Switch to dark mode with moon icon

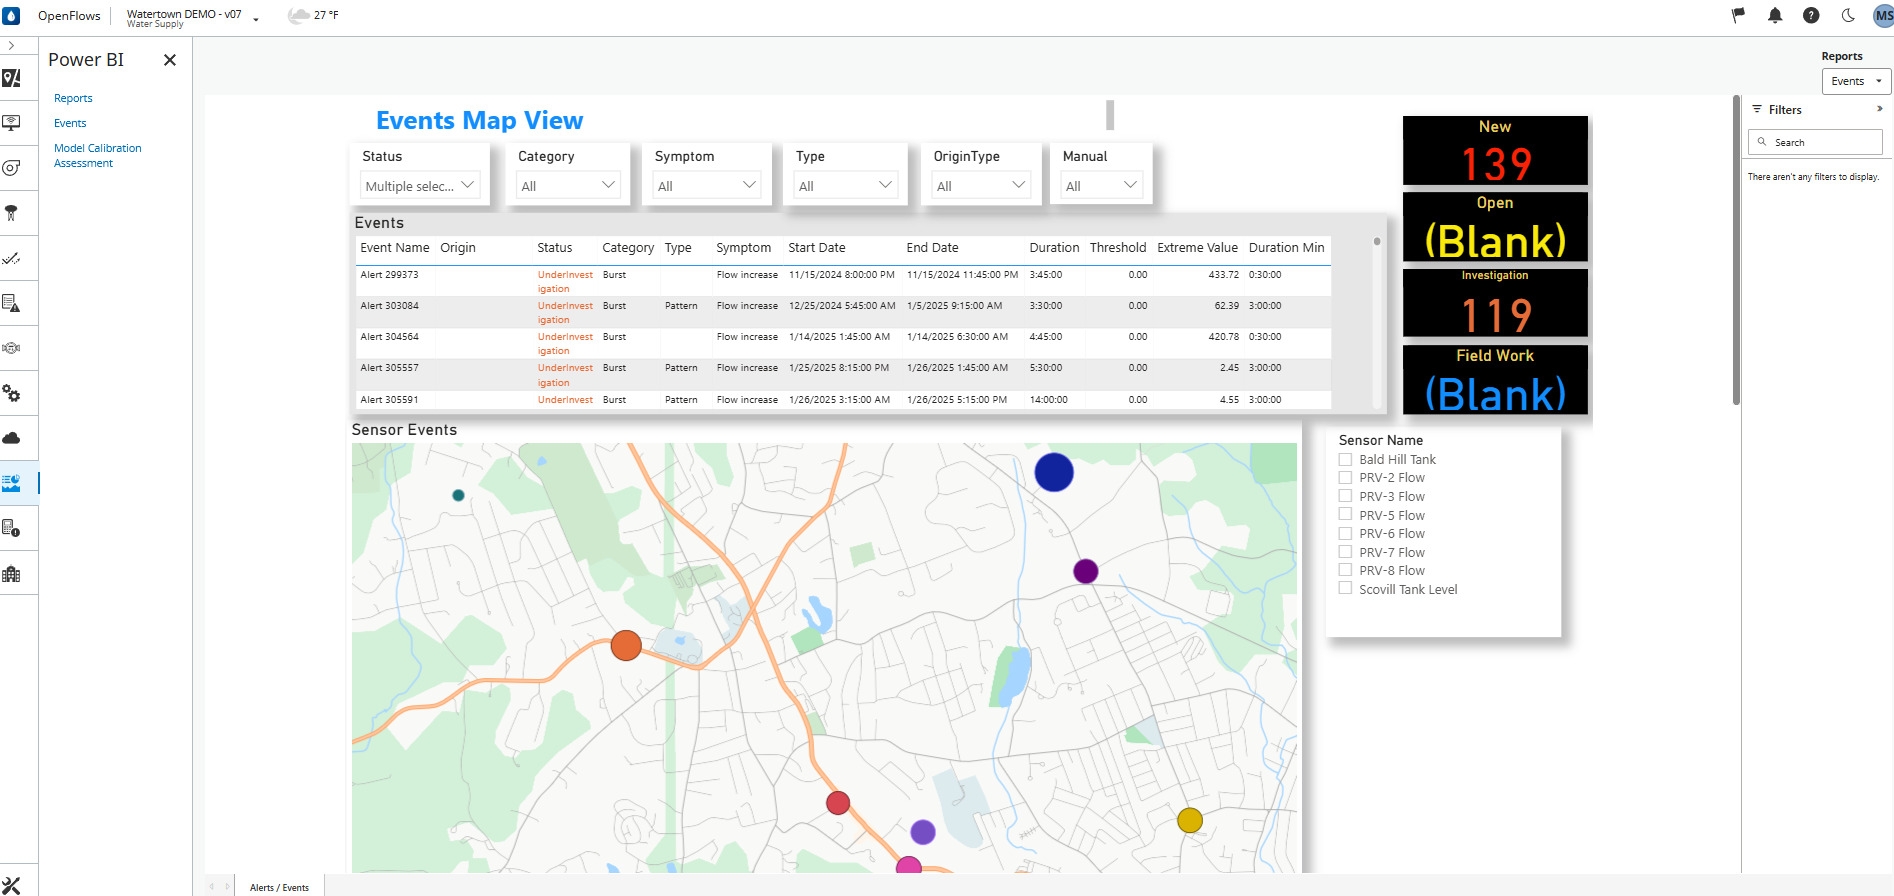point(1848,15)
